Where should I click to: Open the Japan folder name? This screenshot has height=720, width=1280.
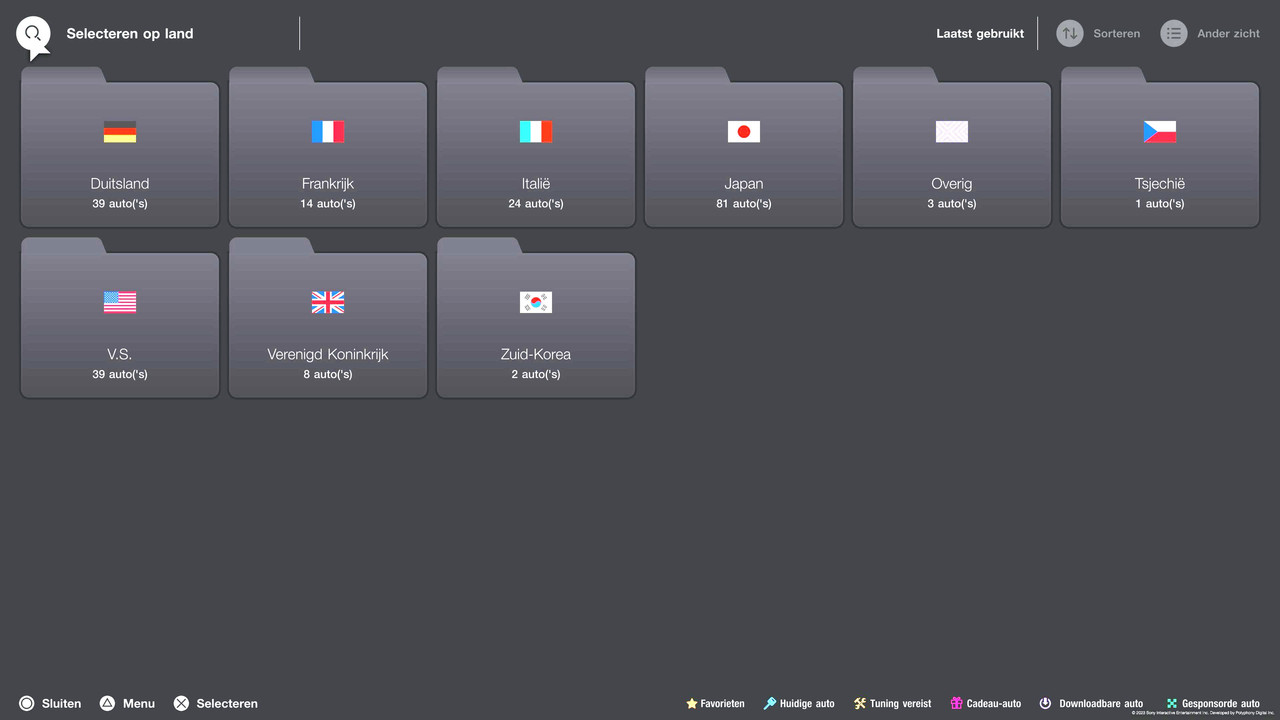click(x=744, y=184)
